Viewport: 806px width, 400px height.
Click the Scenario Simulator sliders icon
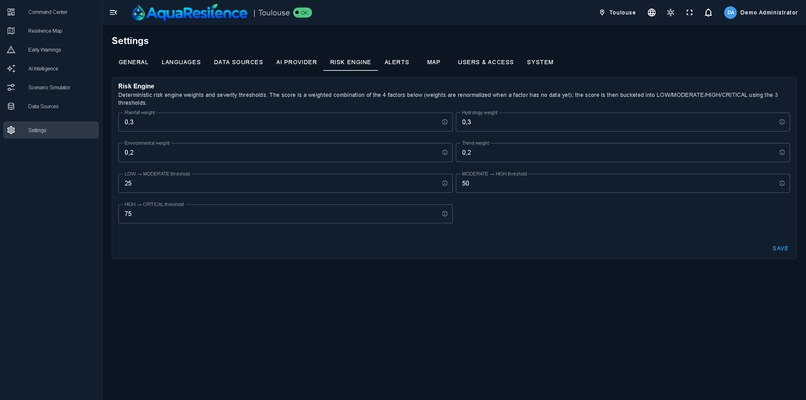[11, 87]
